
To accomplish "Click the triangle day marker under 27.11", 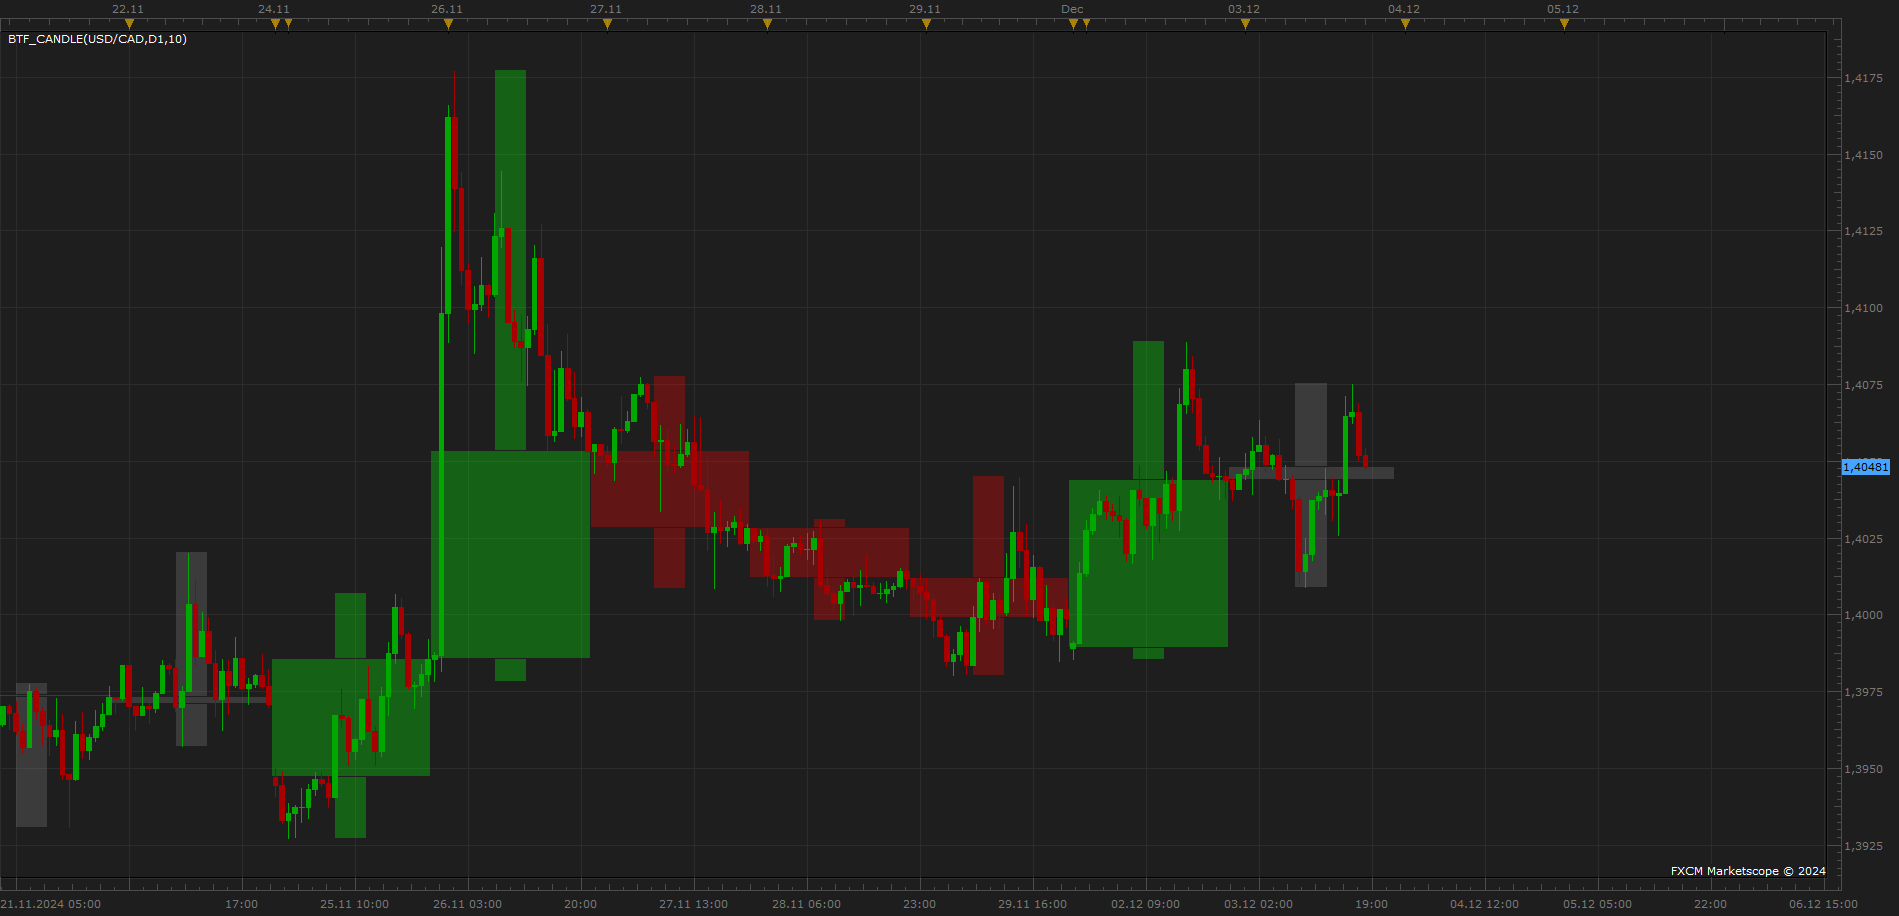I will point(607,24).
